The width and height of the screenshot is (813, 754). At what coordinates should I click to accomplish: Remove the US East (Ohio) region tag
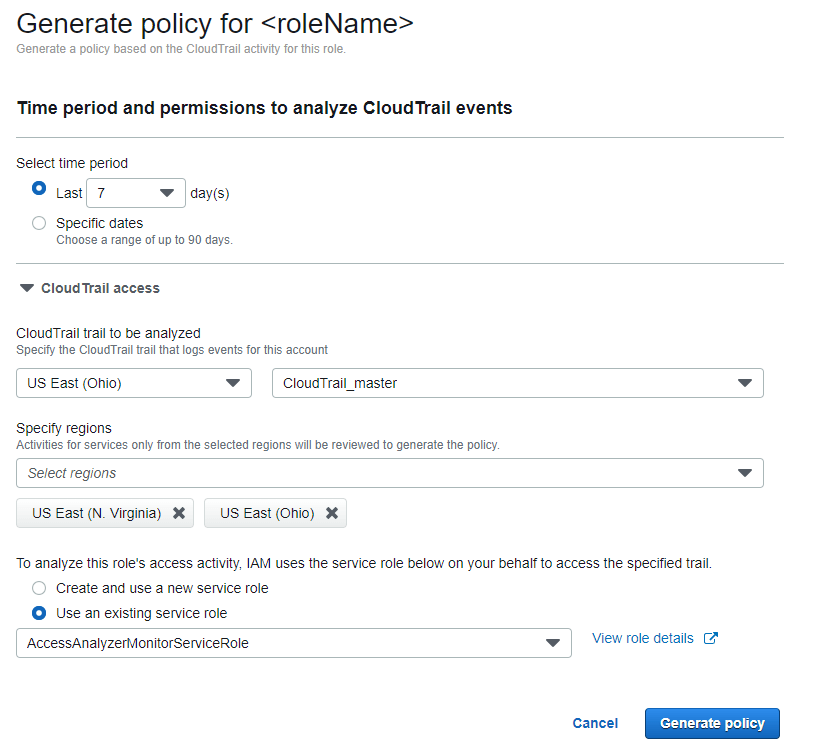click(332, 512)
